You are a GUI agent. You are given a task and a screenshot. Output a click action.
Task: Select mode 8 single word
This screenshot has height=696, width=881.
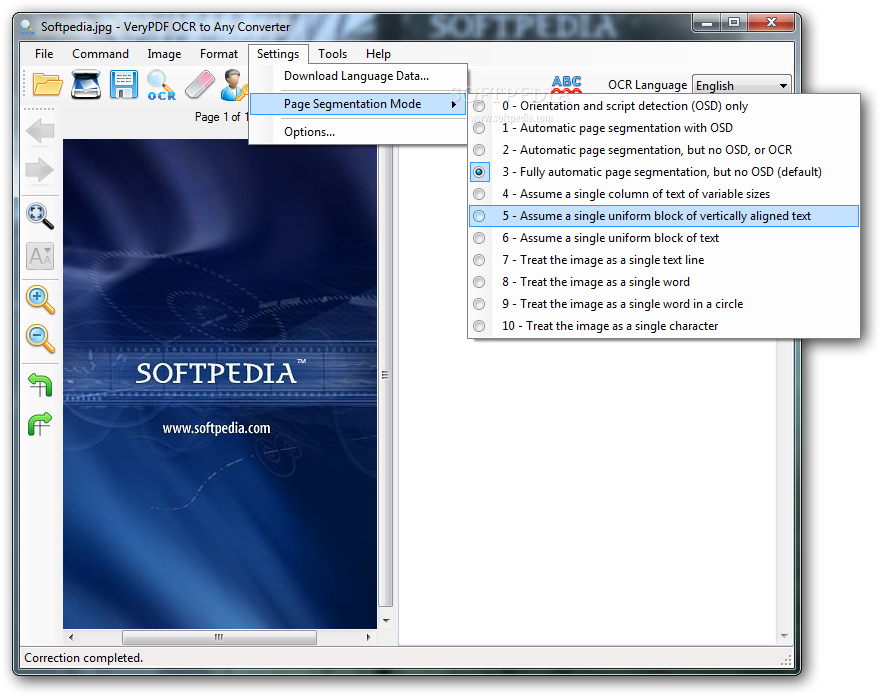664,282
